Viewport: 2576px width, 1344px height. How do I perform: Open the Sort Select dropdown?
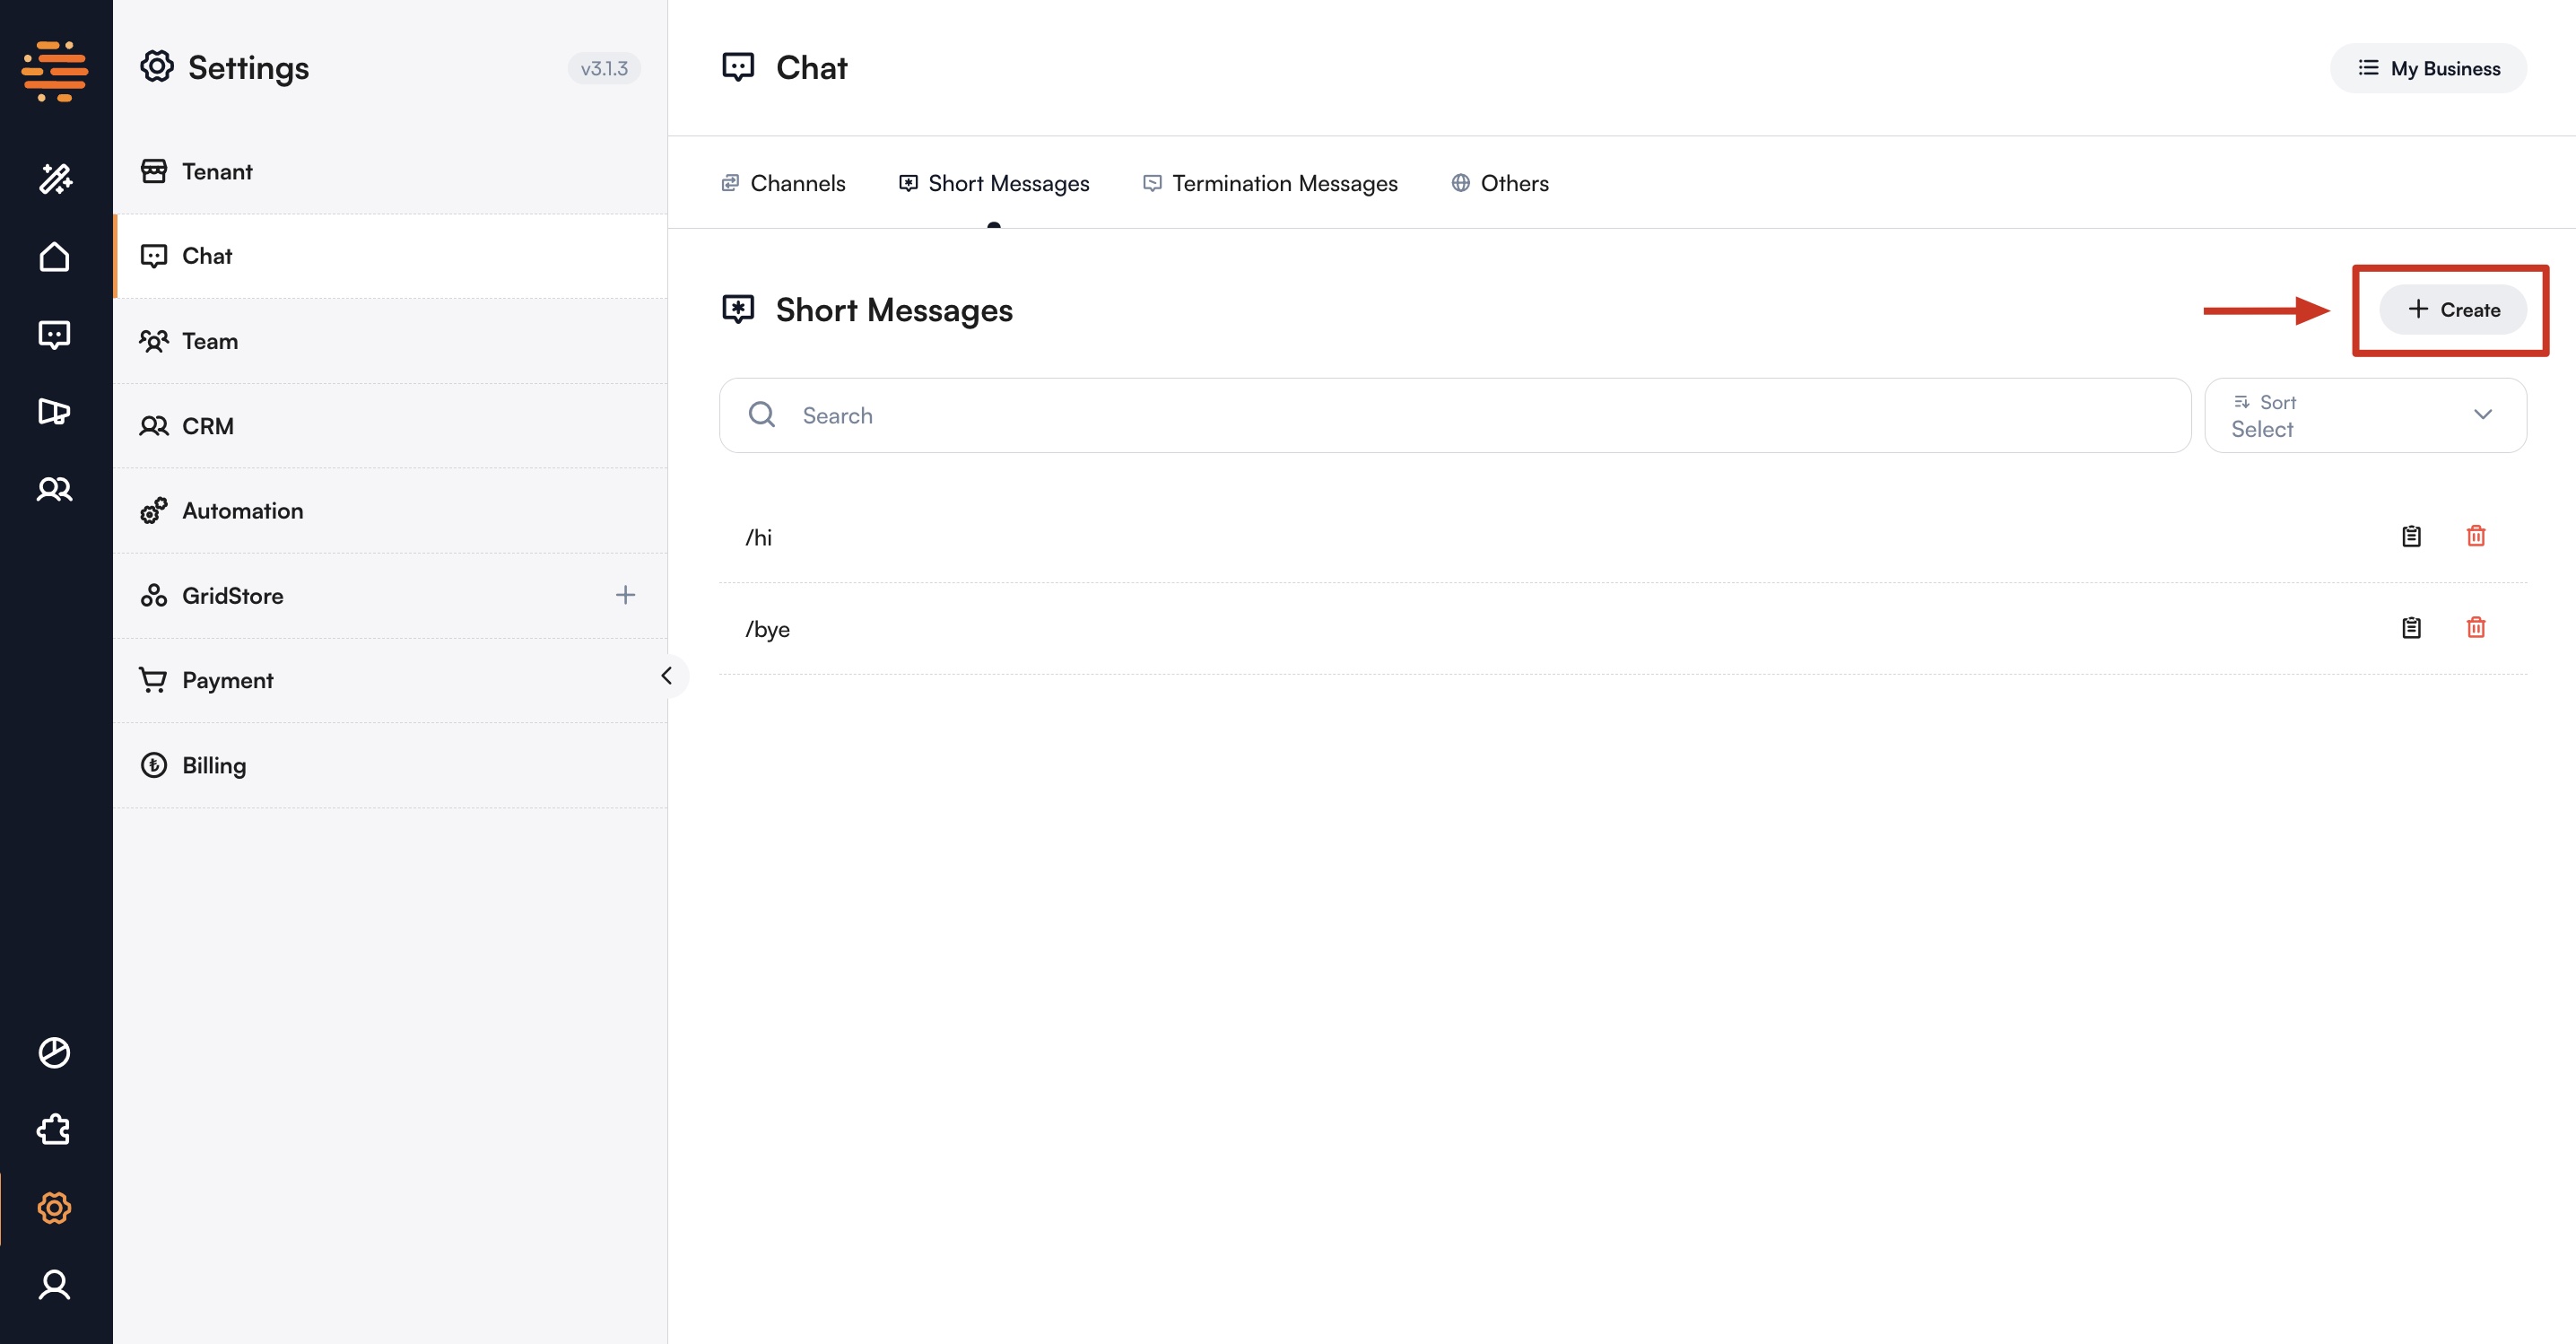point(2364,415)
